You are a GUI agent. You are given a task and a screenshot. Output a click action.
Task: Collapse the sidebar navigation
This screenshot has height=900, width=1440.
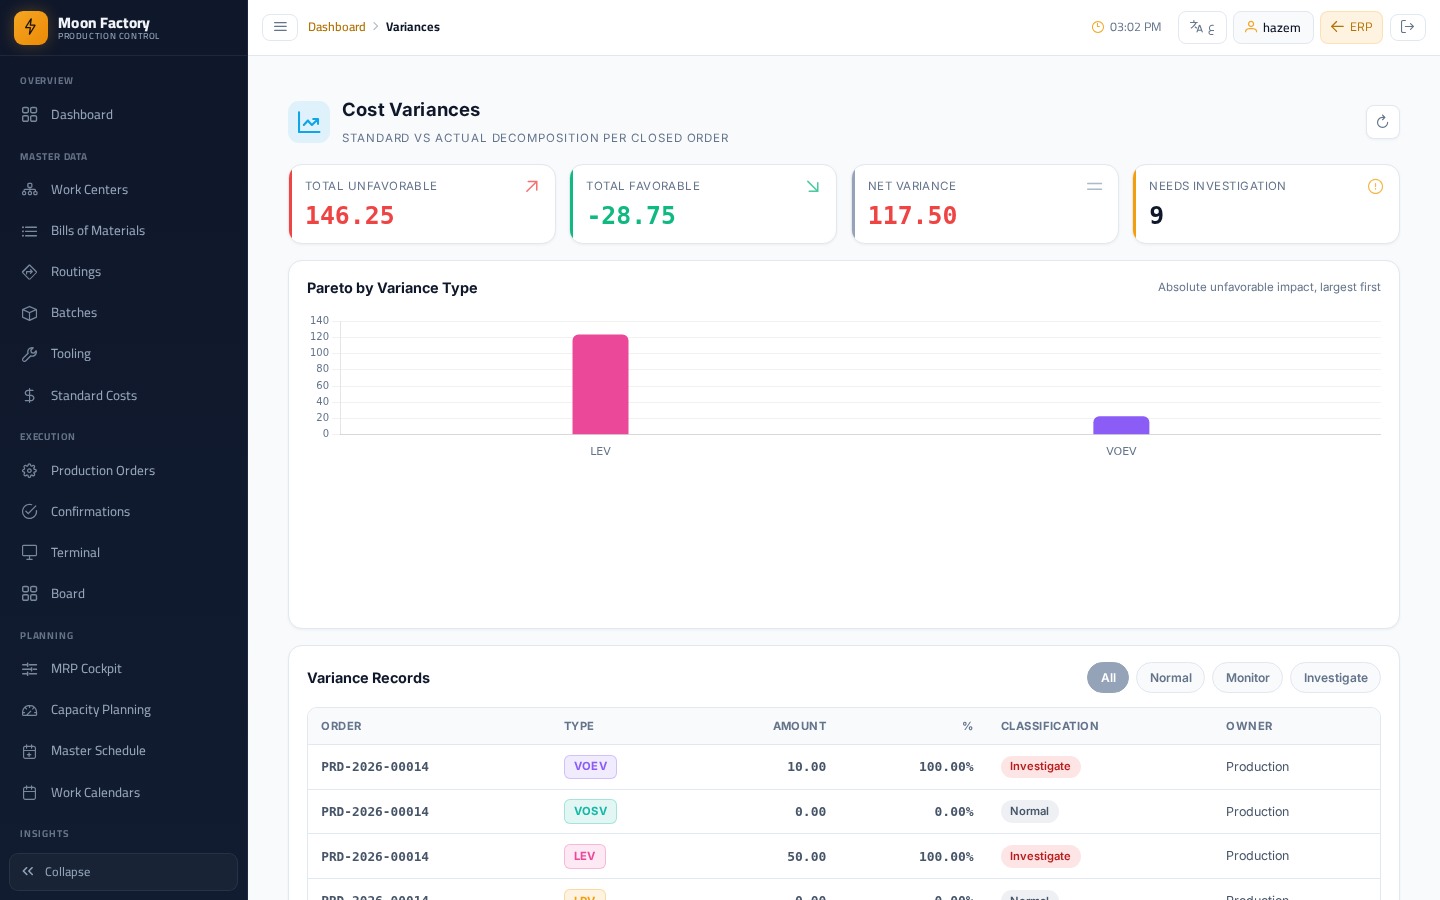tap(124, 872)
